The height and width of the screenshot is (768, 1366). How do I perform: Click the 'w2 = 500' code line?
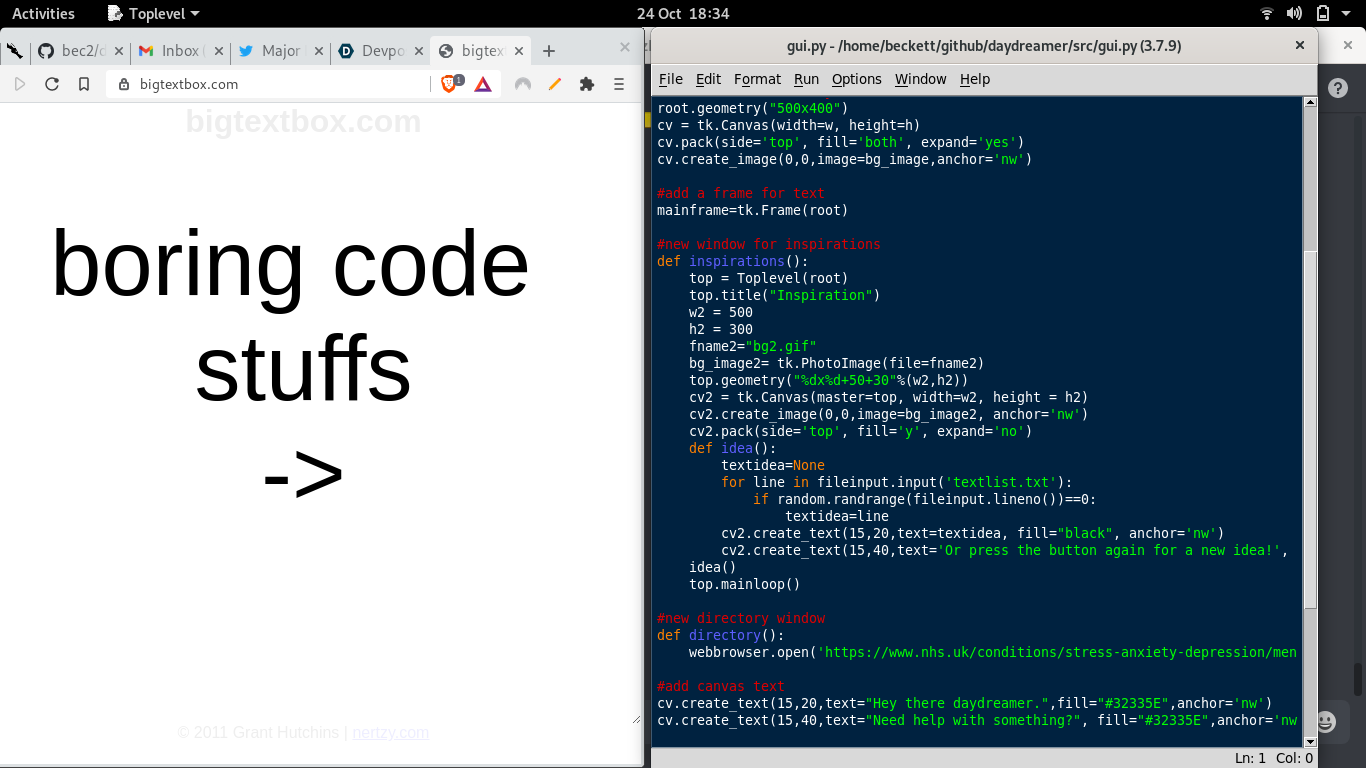click(x=721, y=312)
